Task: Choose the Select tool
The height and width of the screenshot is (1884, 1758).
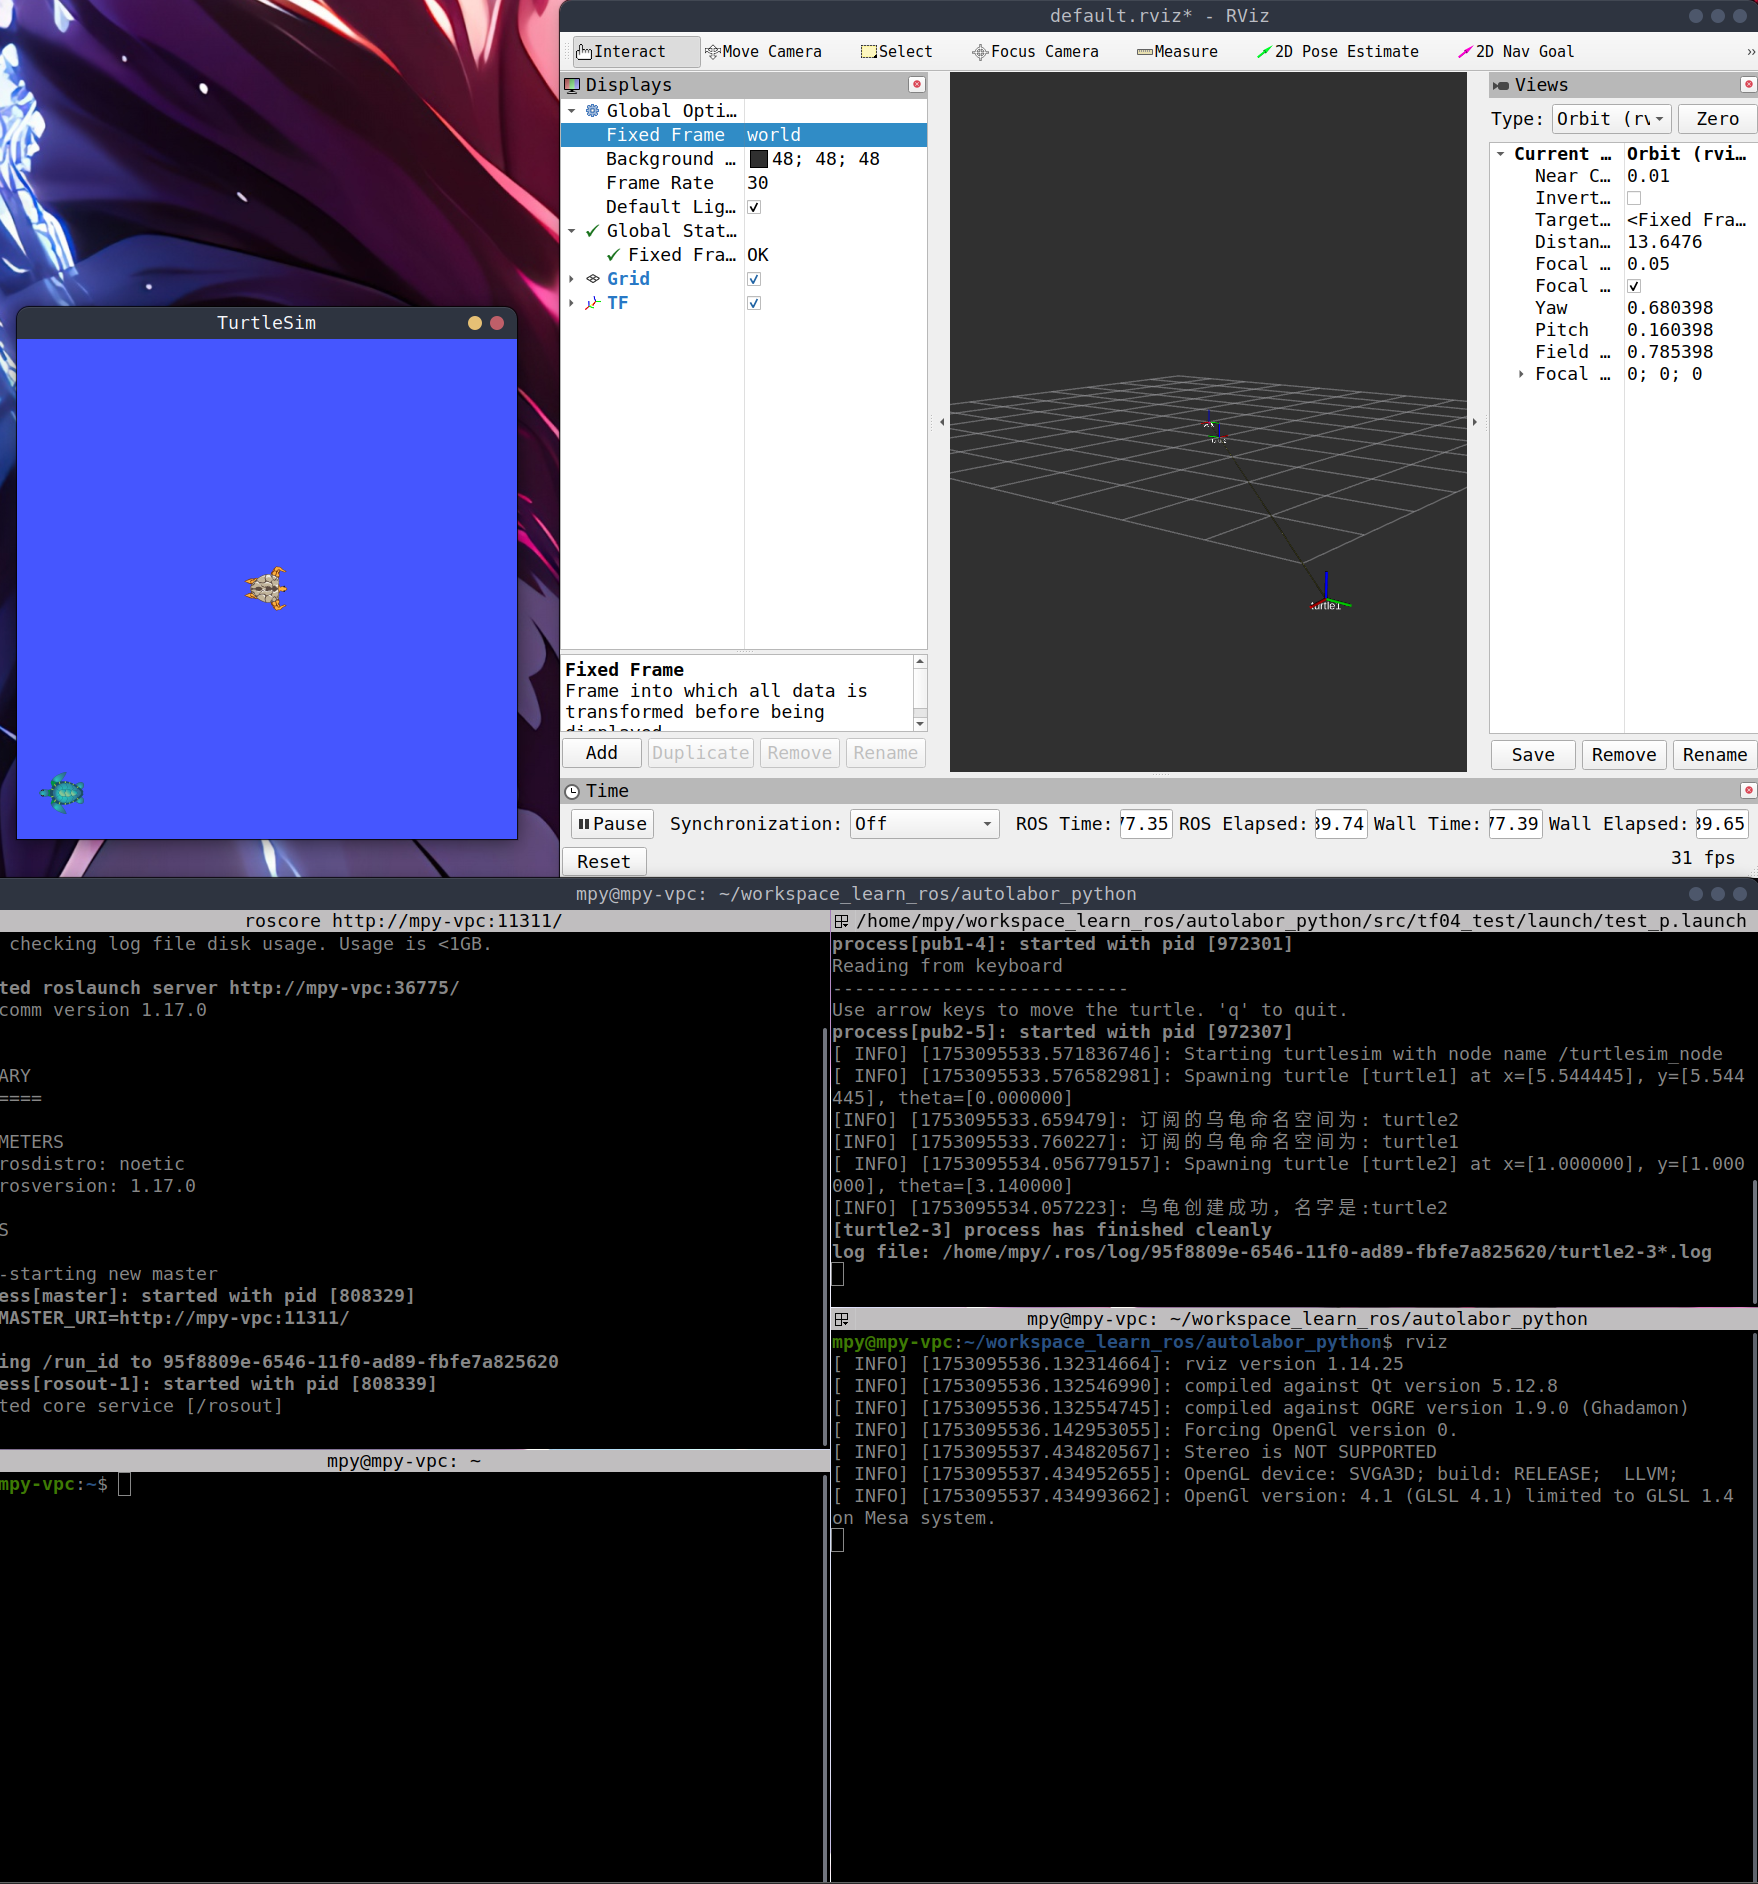Action: (x=896, y=52)
